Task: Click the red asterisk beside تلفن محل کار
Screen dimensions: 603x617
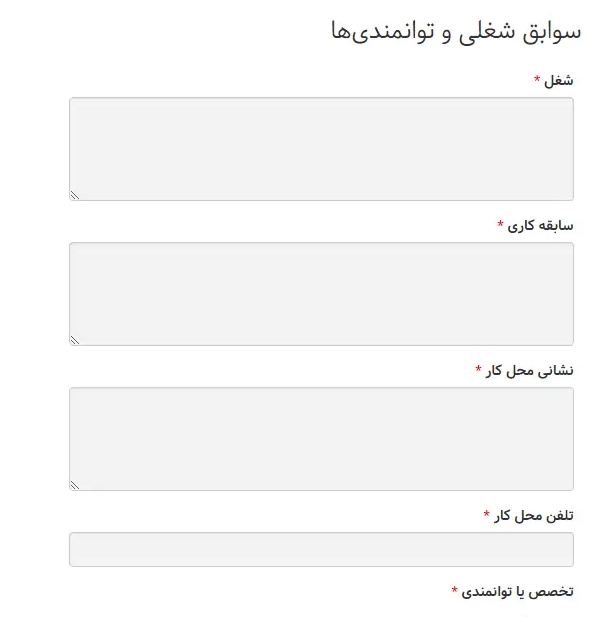Action: coord(486,514)
